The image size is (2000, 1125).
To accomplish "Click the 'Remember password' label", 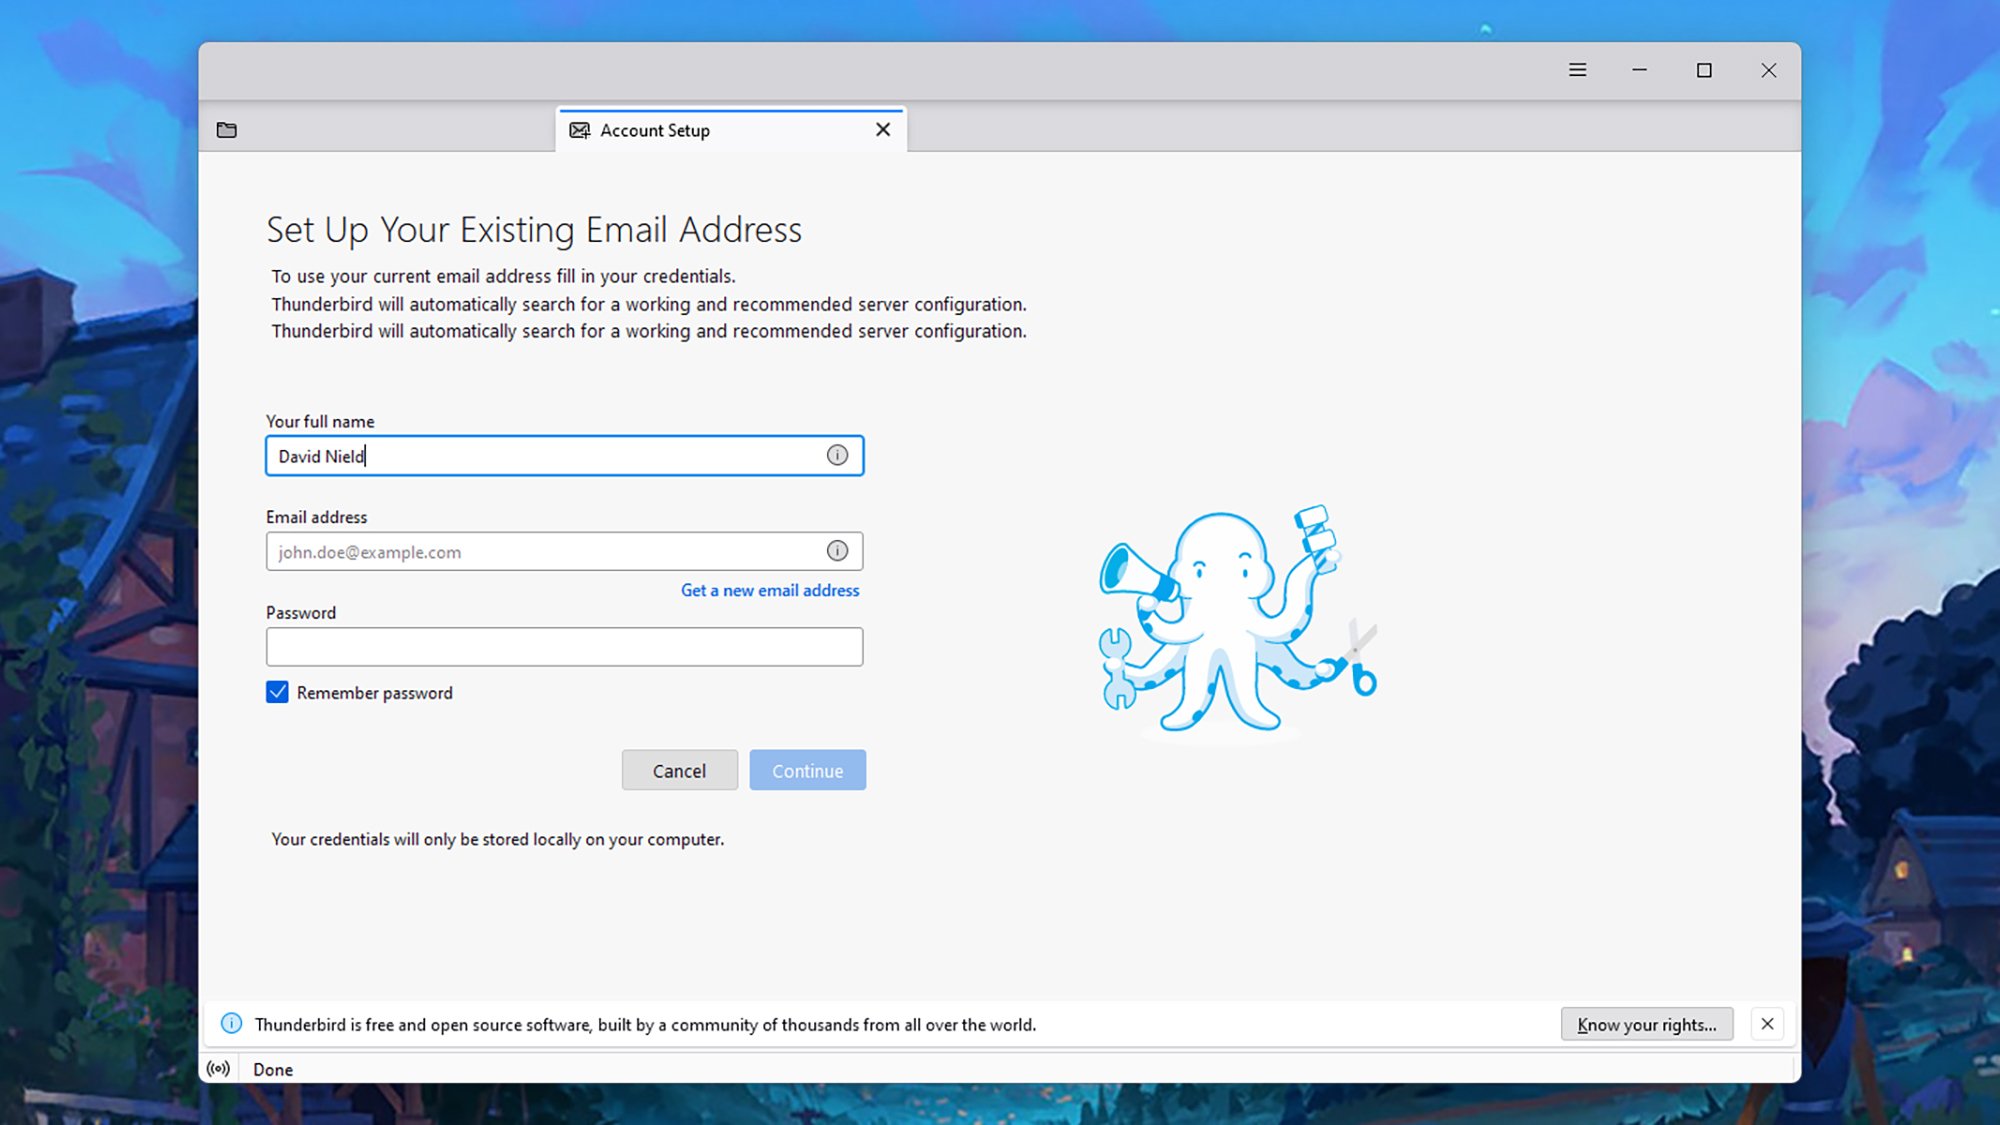I will [374, 693].
